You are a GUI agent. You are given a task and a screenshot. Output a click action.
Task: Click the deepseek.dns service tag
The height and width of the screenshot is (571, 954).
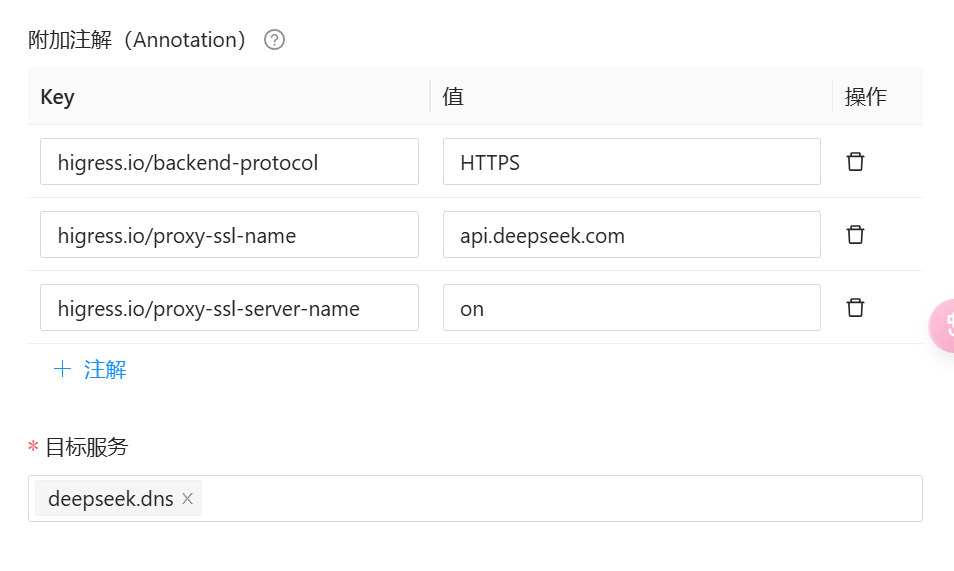tap(110, 499)
